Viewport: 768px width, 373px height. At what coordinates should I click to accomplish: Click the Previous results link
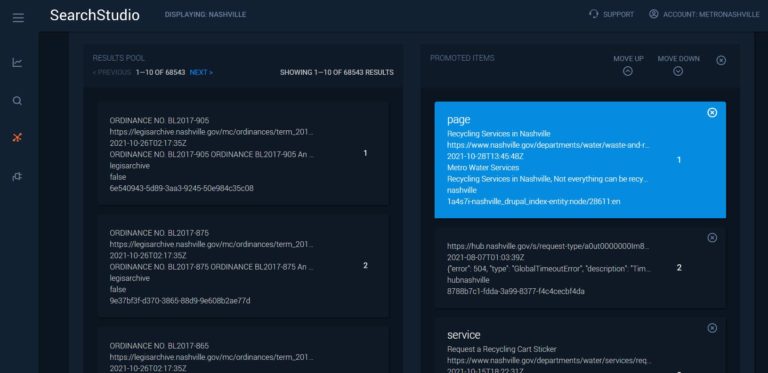click(x=112, y=72)
